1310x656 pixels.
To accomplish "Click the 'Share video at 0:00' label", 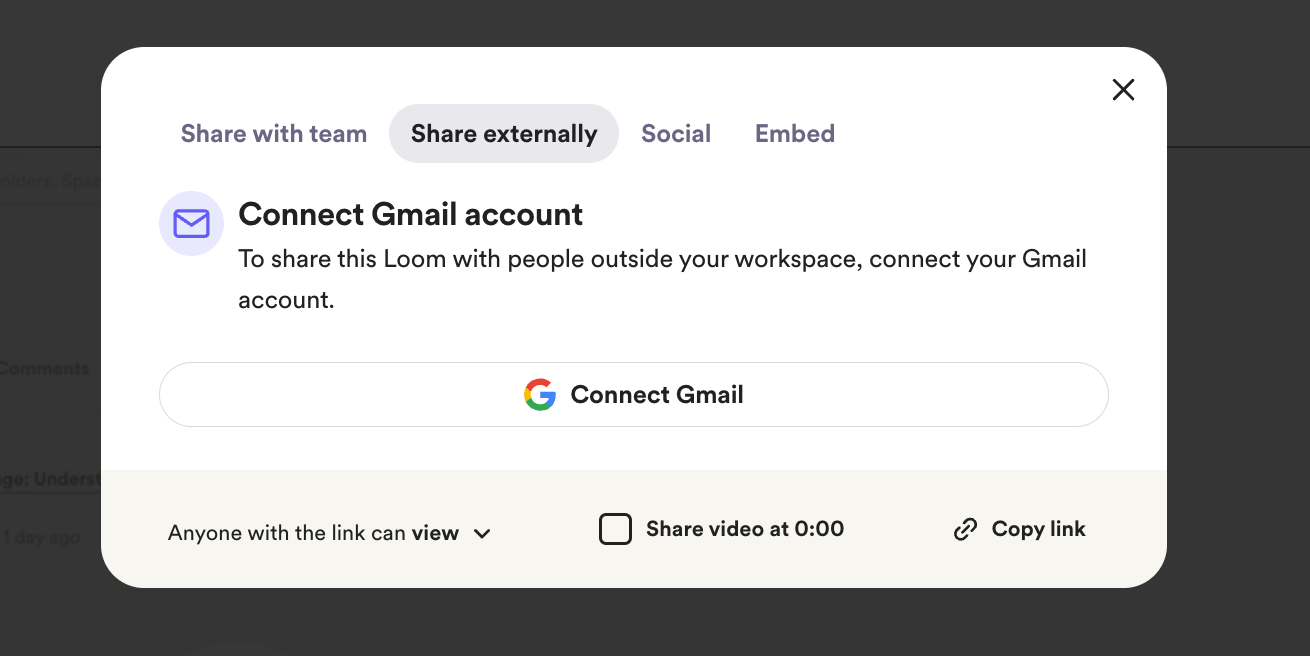I will (x=745, y=529).
